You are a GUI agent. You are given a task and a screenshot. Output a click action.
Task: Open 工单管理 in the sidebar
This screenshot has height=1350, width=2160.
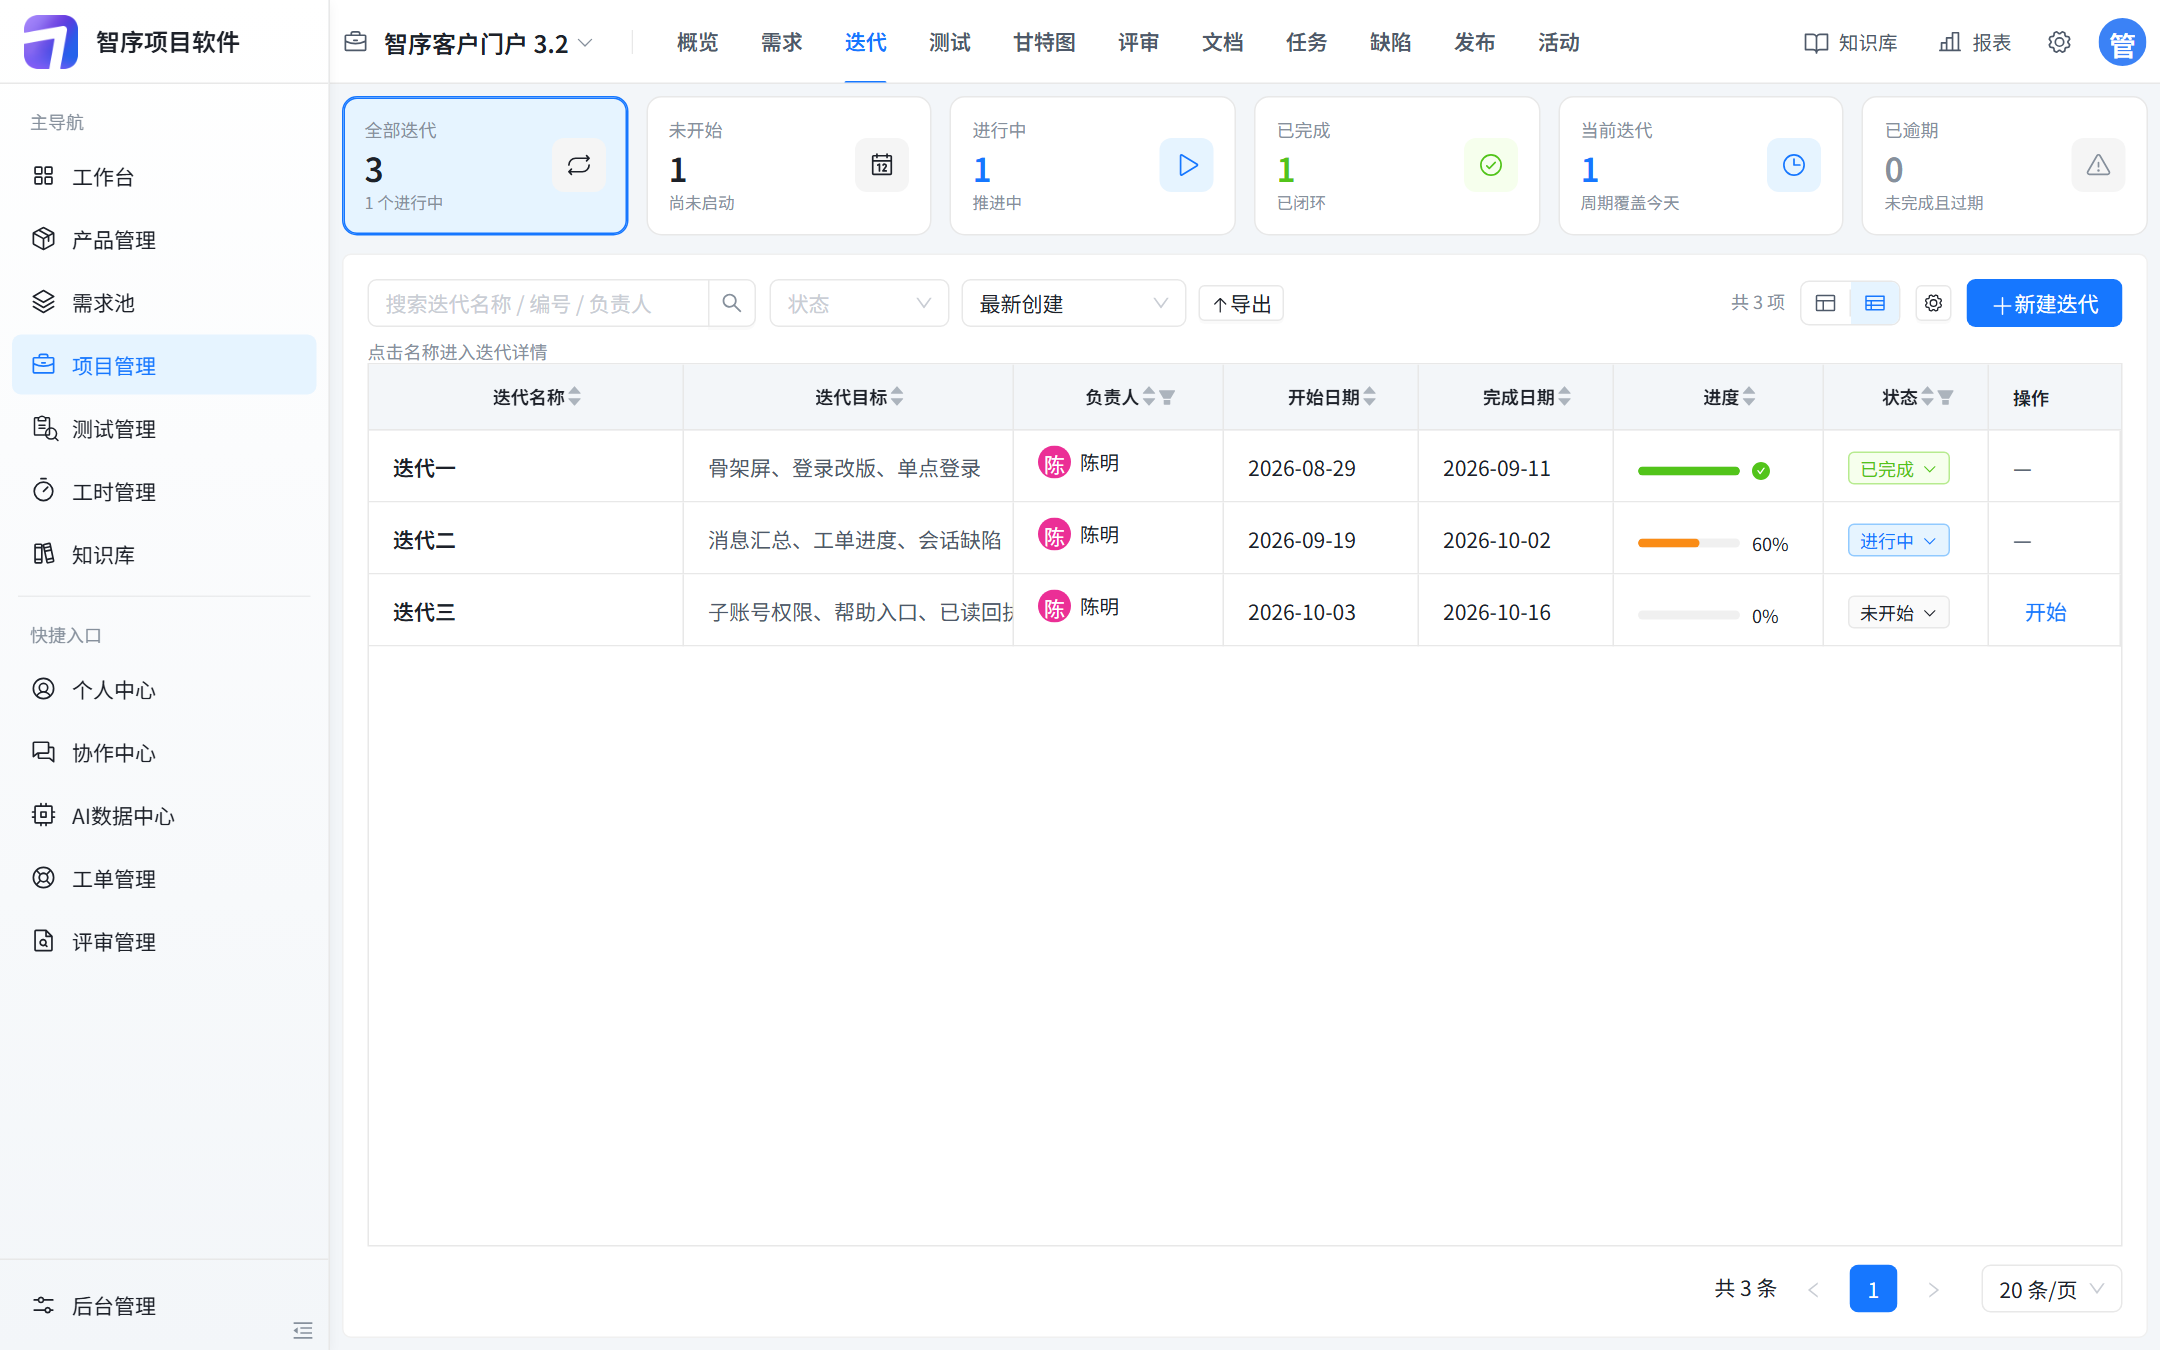pos(164,879)
